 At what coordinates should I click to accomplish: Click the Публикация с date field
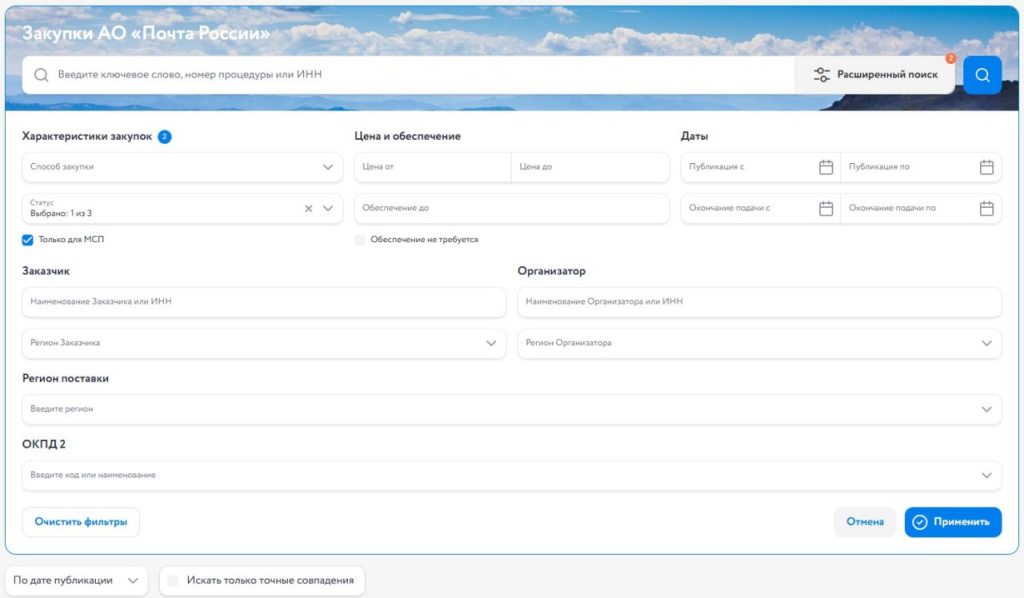[760, 167]
